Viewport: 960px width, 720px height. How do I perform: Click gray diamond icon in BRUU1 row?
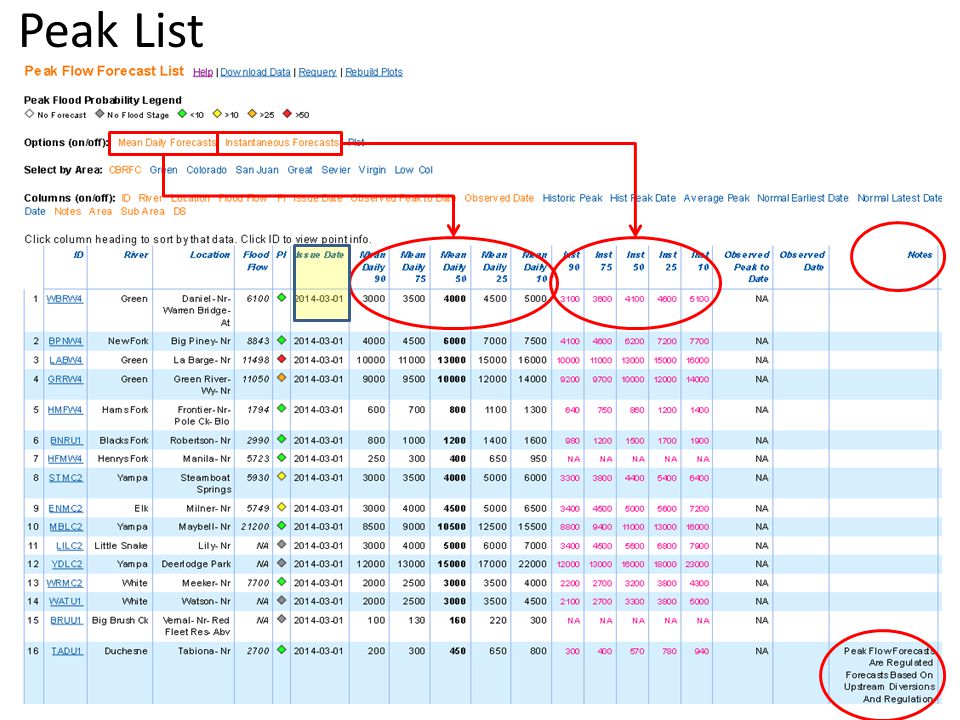pyautogui.click(x=282, y=619)
